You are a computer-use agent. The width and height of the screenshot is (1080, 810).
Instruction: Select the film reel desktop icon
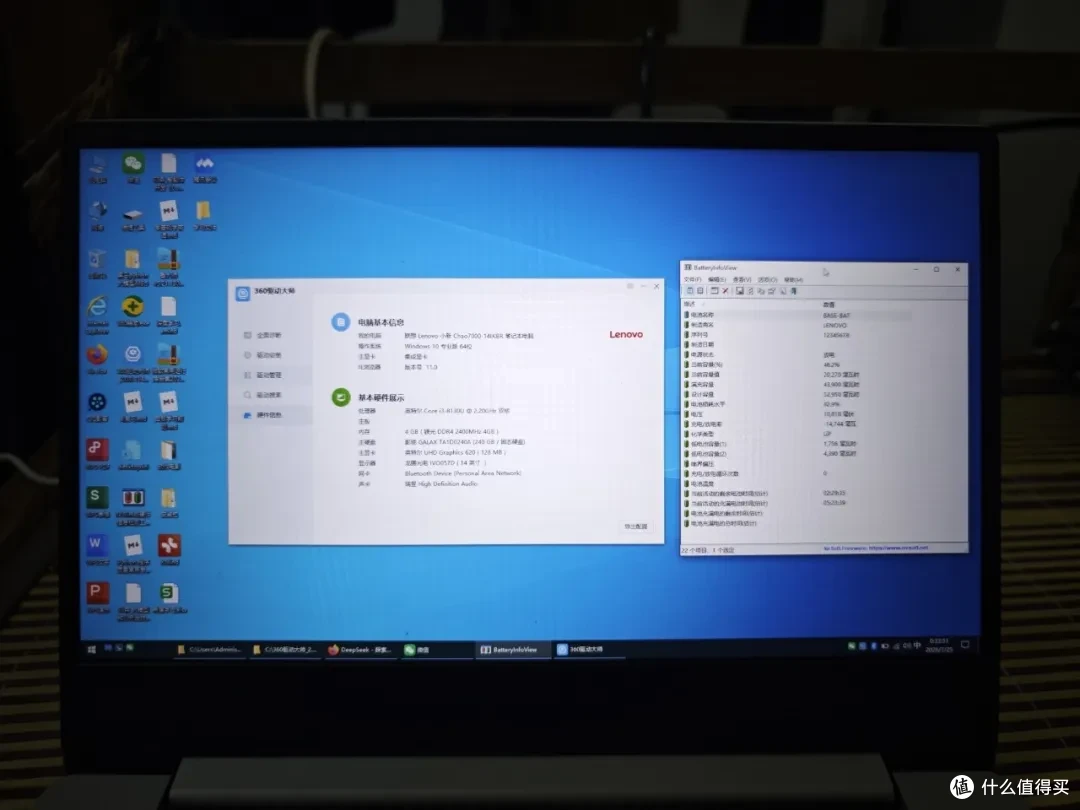coord(97,406)
